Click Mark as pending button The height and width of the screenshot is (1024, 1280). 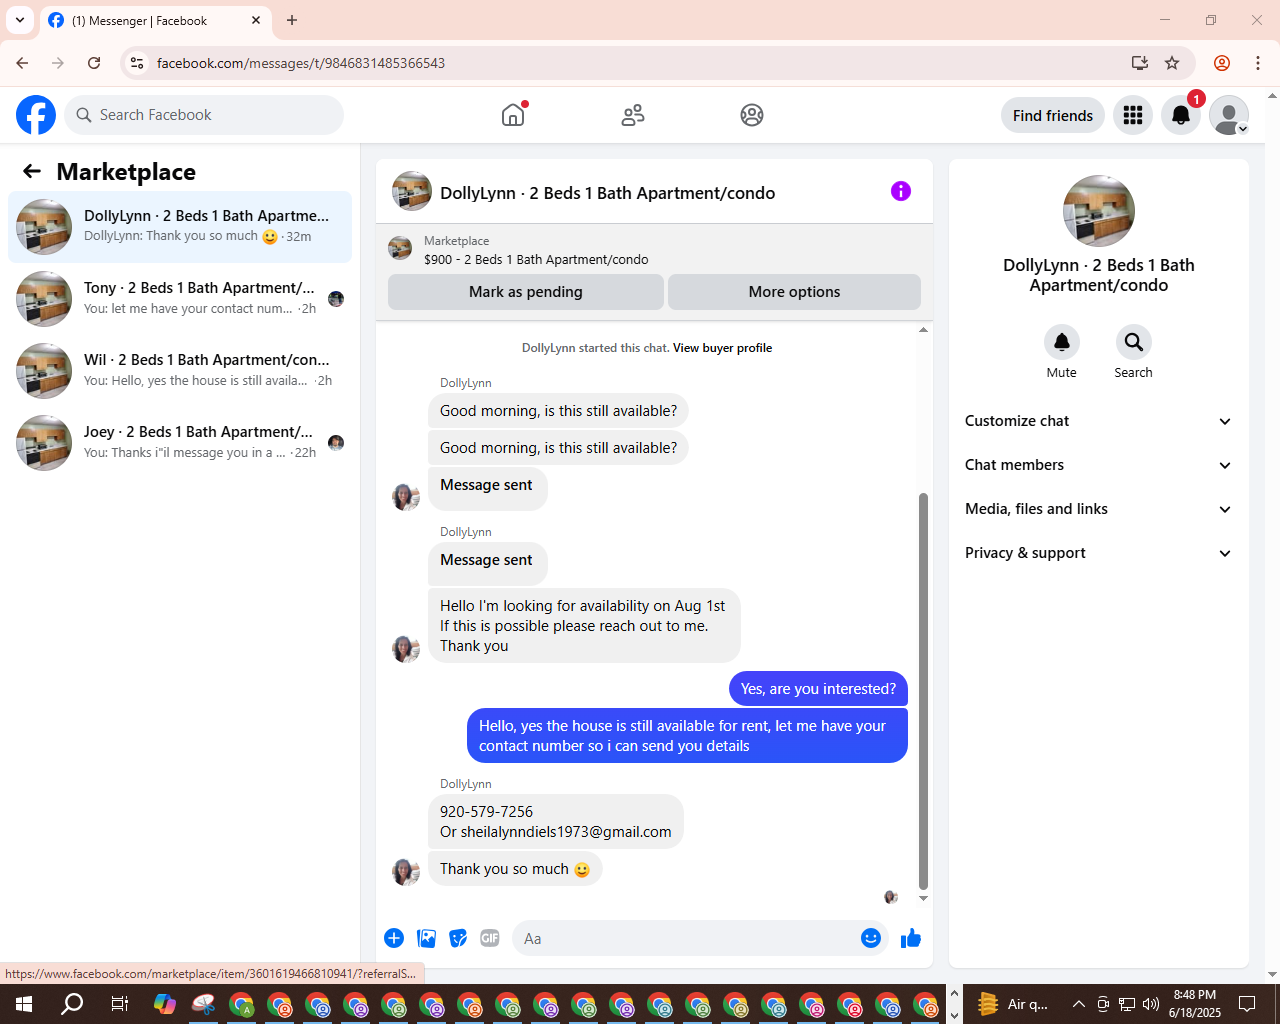pyautogui.click(x=526, y=292)
